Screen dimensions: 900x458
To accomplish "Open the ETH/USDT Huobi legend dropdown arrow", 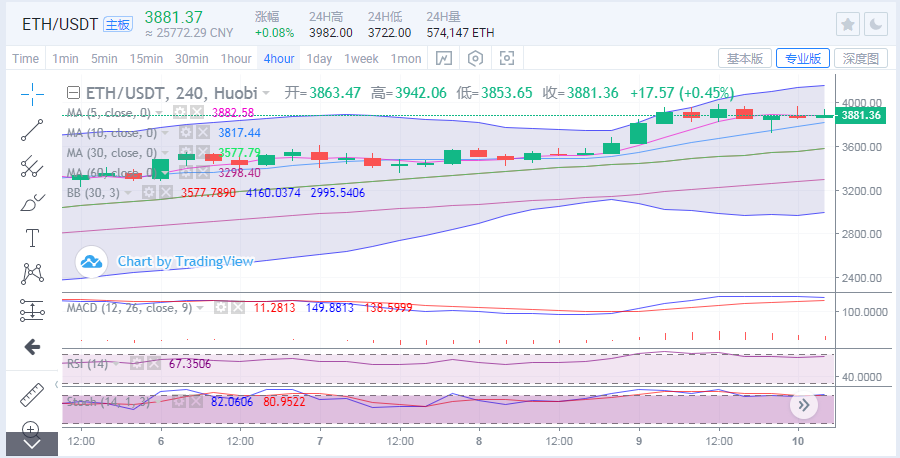I will (266, 91).
